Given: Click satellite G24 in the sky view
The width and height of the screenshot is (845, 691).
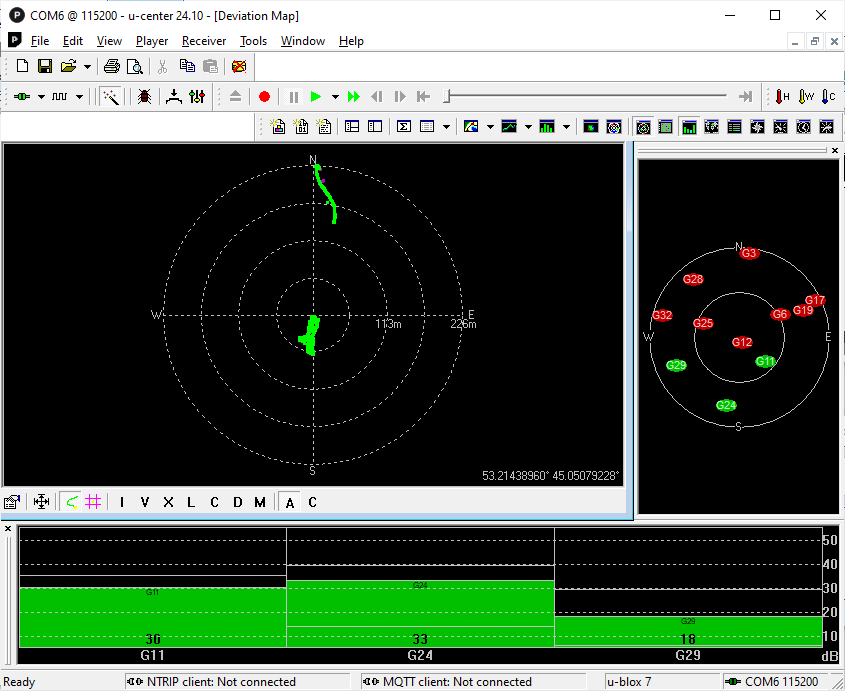Looking at the screenshot, I should [x=726, y=405].
